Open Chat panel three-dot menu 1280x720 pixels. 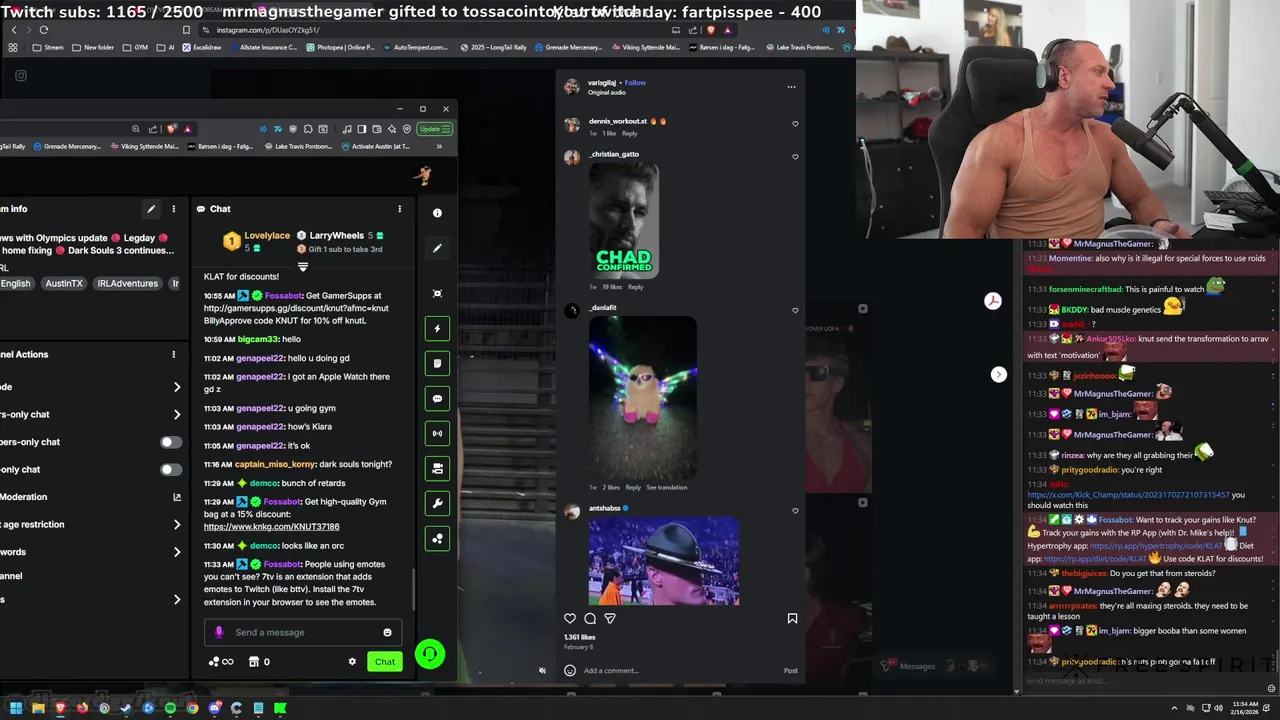click(x=399, y=209)
